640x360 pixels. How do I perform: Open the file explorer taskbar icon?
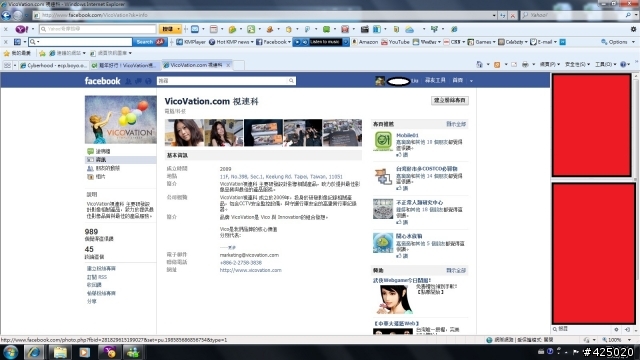point(60,352)
